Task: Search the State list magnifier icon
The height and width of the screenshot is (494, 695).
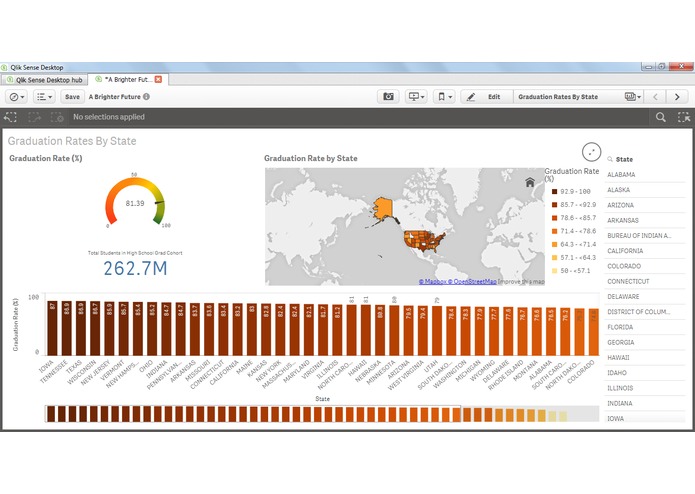Action: [x=610, y=159]
